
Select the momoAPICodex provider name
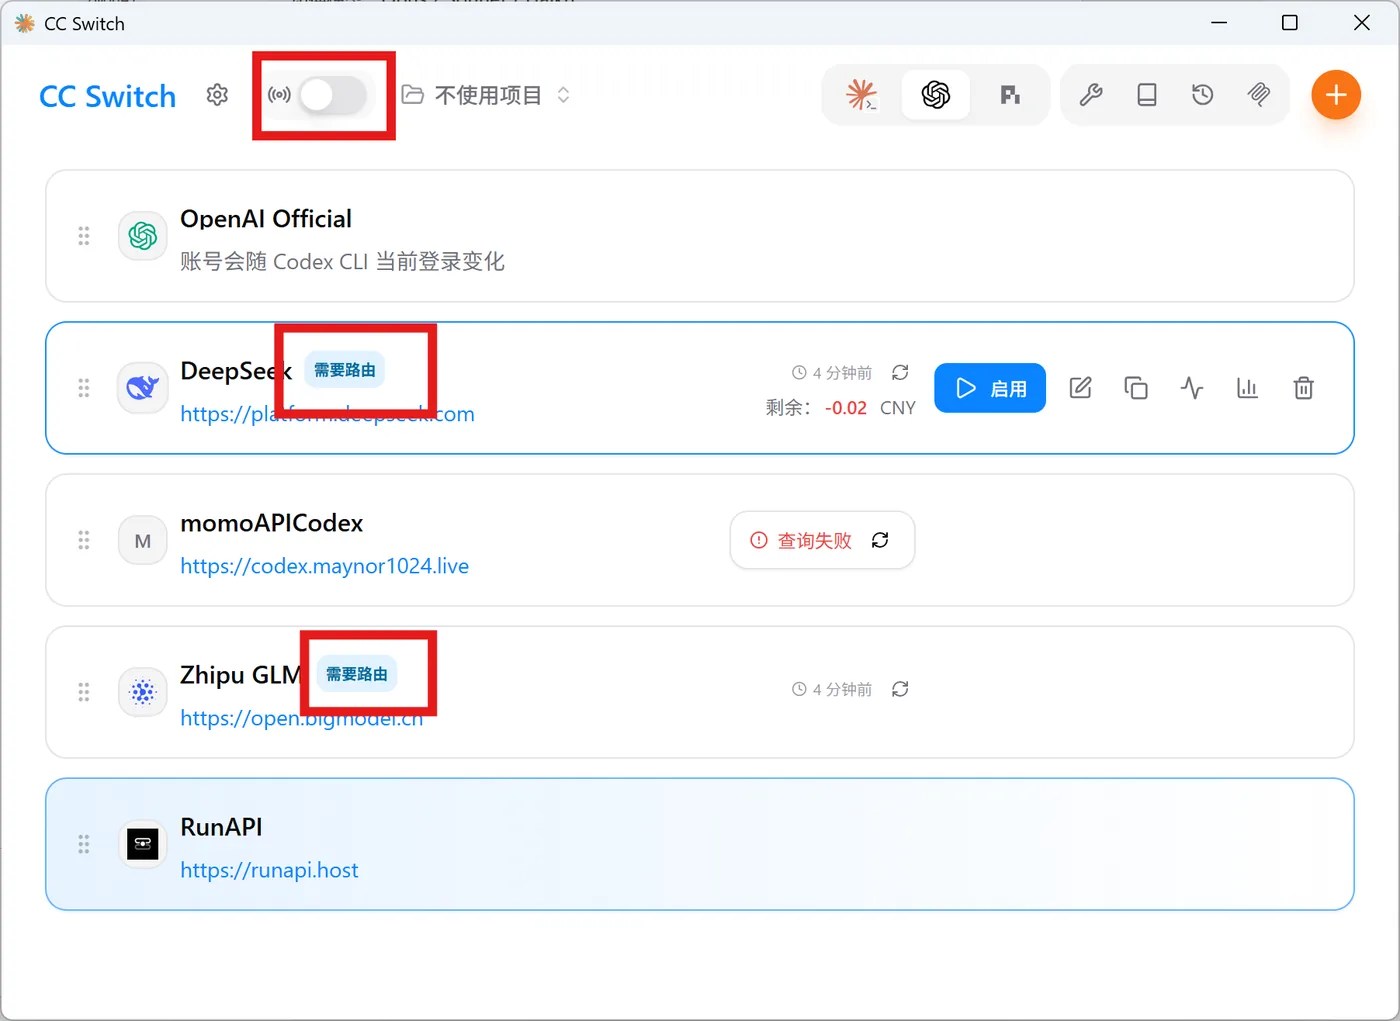(x=271, y=523)
